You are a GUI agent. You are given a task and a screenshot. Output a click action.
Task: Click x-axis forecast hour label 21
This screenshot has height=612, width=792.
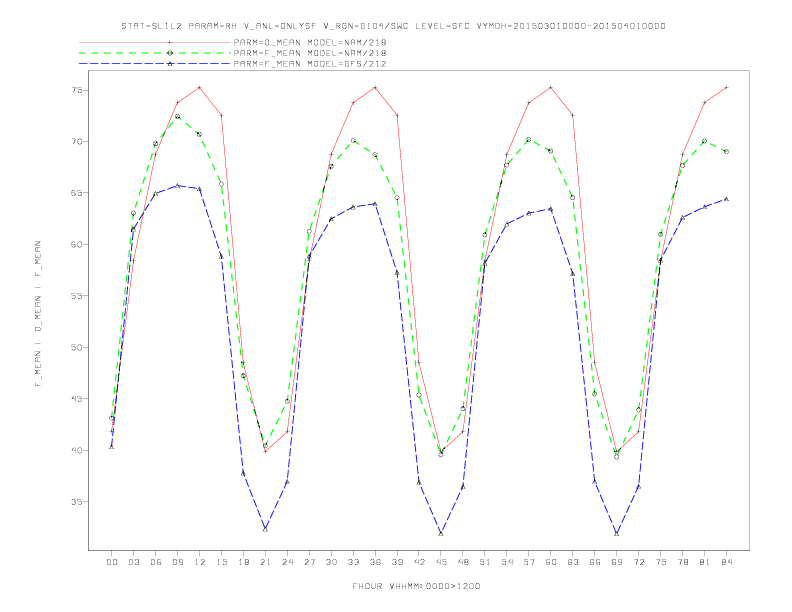(266, 562)
